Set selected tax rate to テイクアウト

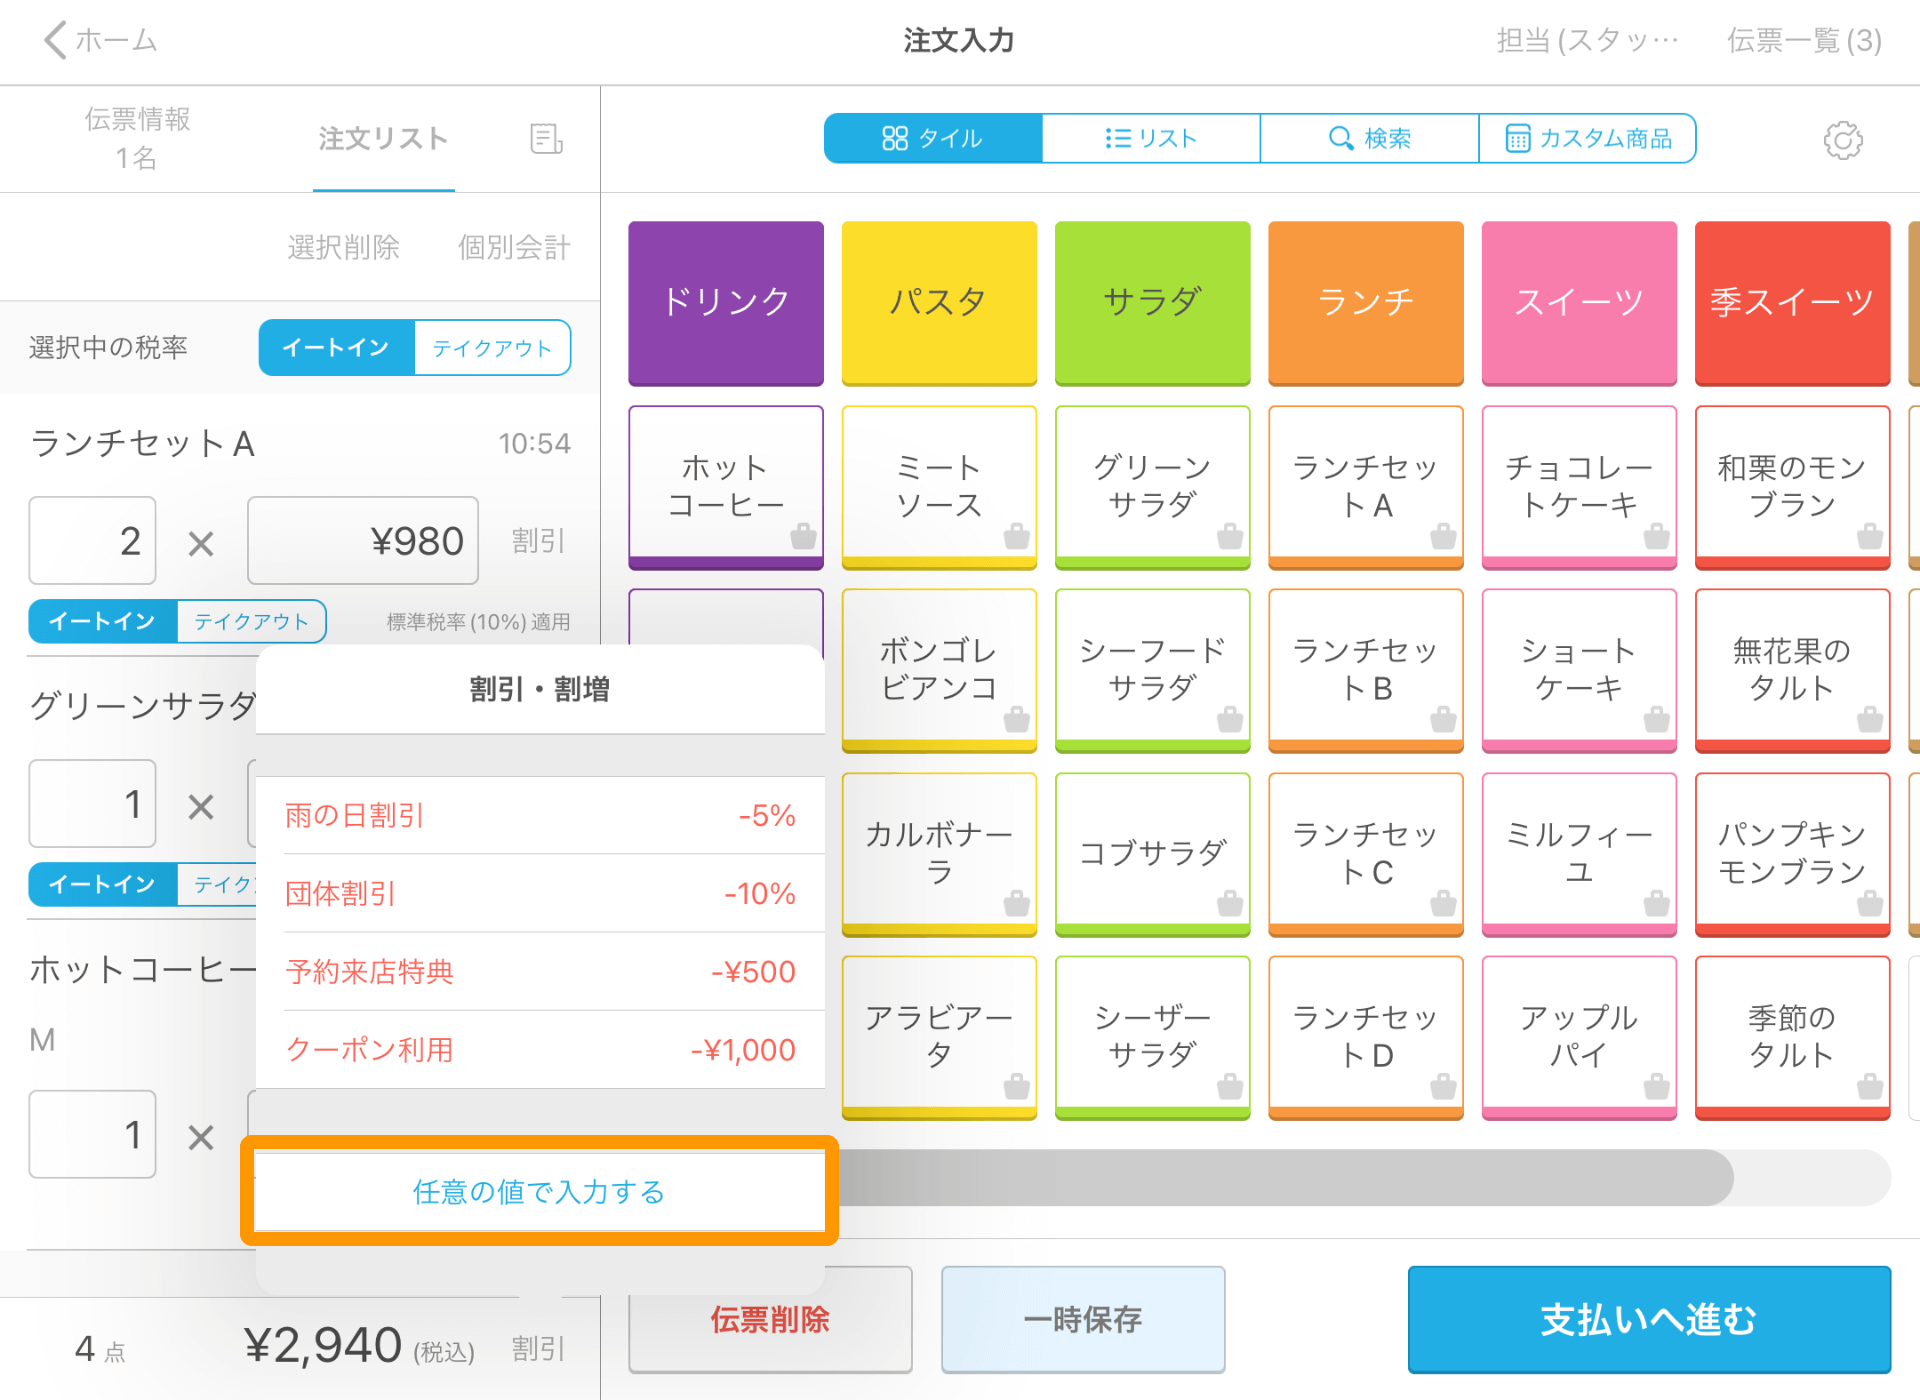click(x=492, y=348)
